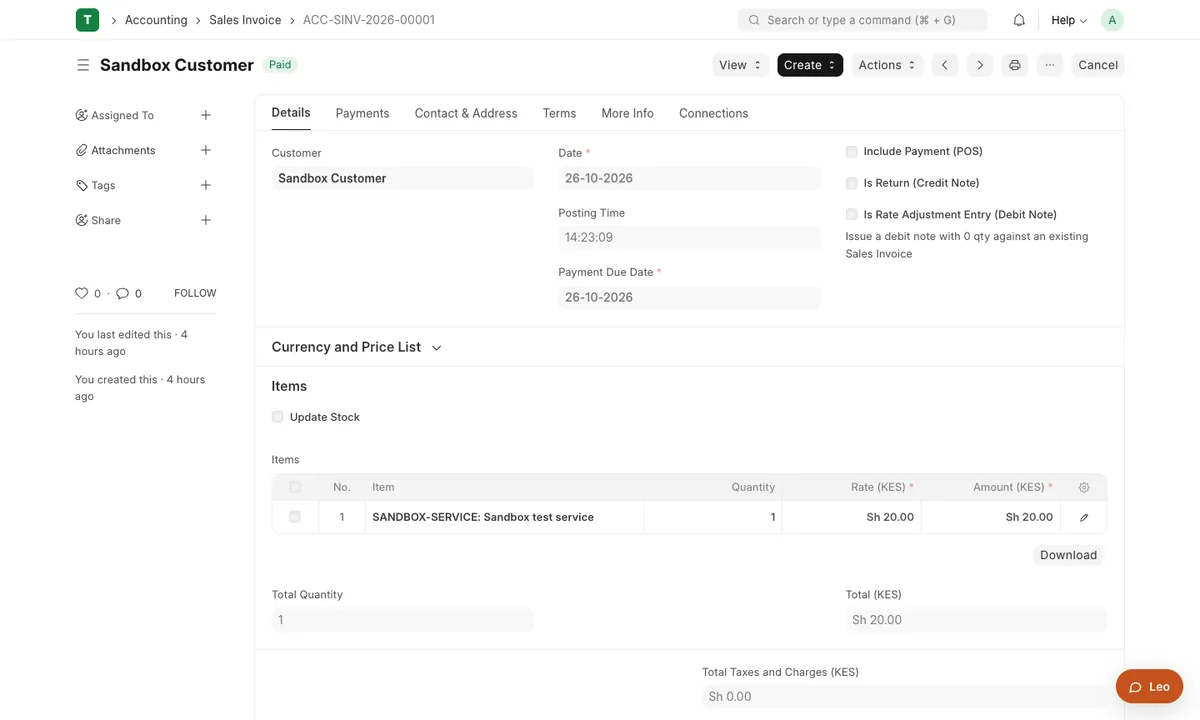Viewport: 1200px width, 720px height.
Task: Click the search magnifier icon
Action: (754, 20)
